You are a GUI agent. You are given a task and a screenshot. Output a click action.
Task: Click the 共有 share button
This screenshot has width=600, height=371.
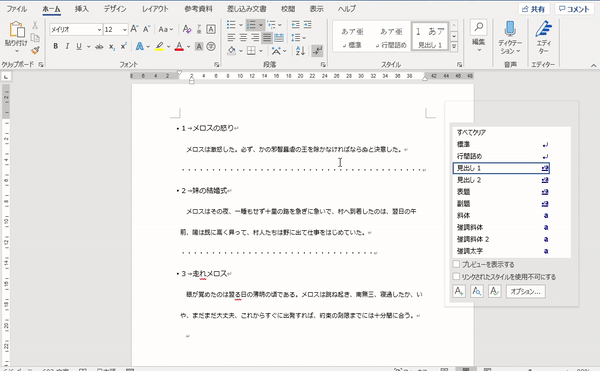pyautogui.click(x=534, y=9)
